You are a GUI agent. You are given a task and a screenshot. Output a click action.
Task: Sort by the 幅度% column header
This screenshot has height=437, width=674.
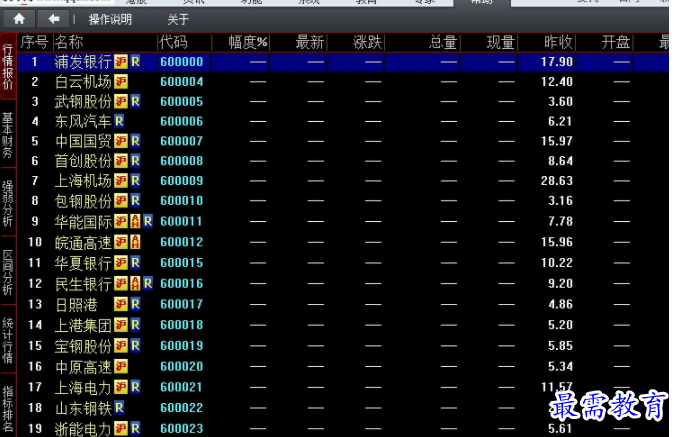tap(248, 43)
